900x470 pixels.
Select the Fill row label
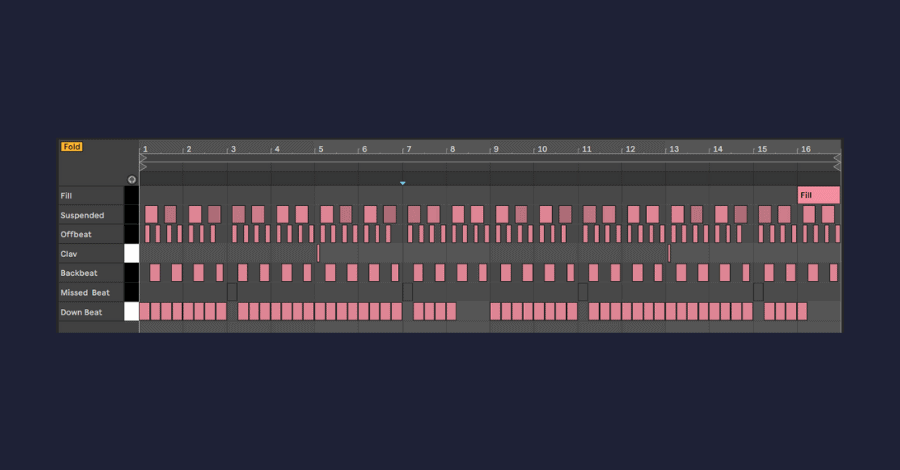click(x=66, y=196)
